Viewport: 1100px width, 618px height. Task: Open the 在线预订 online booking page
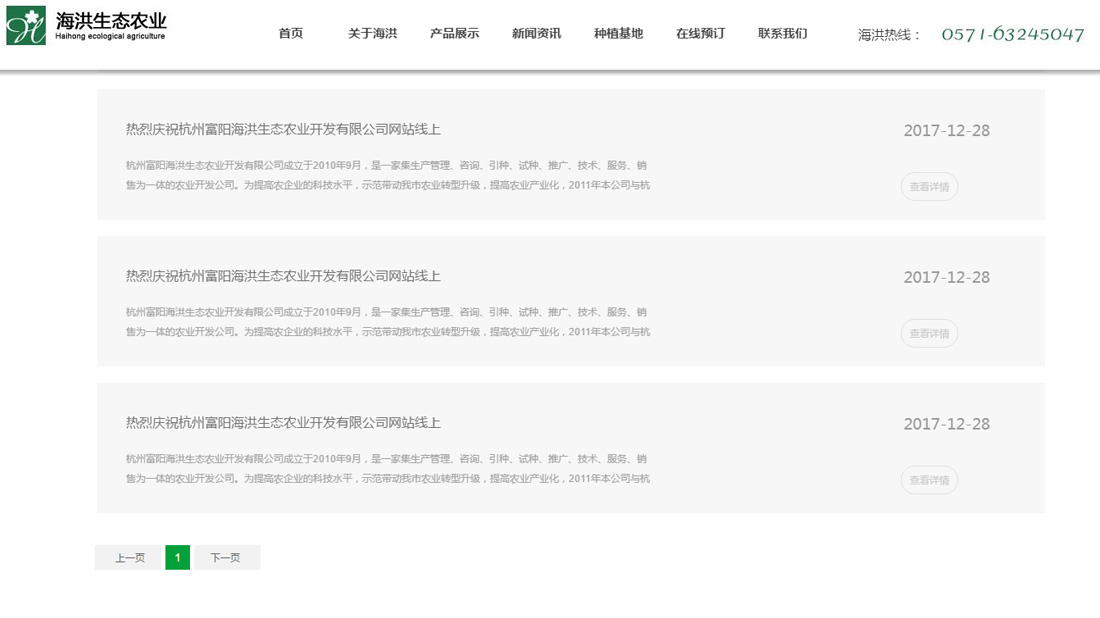click(x=699, y=32)
